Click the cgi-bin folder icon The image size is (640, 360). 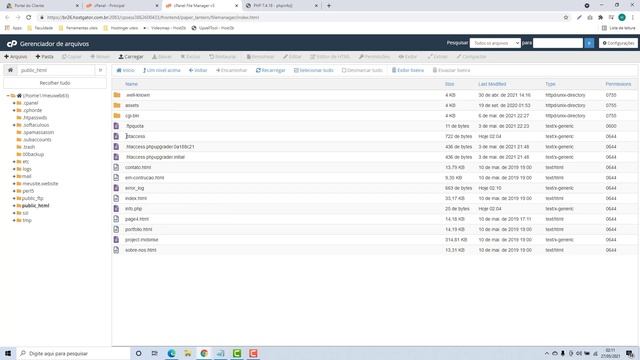tap(117, 116)
